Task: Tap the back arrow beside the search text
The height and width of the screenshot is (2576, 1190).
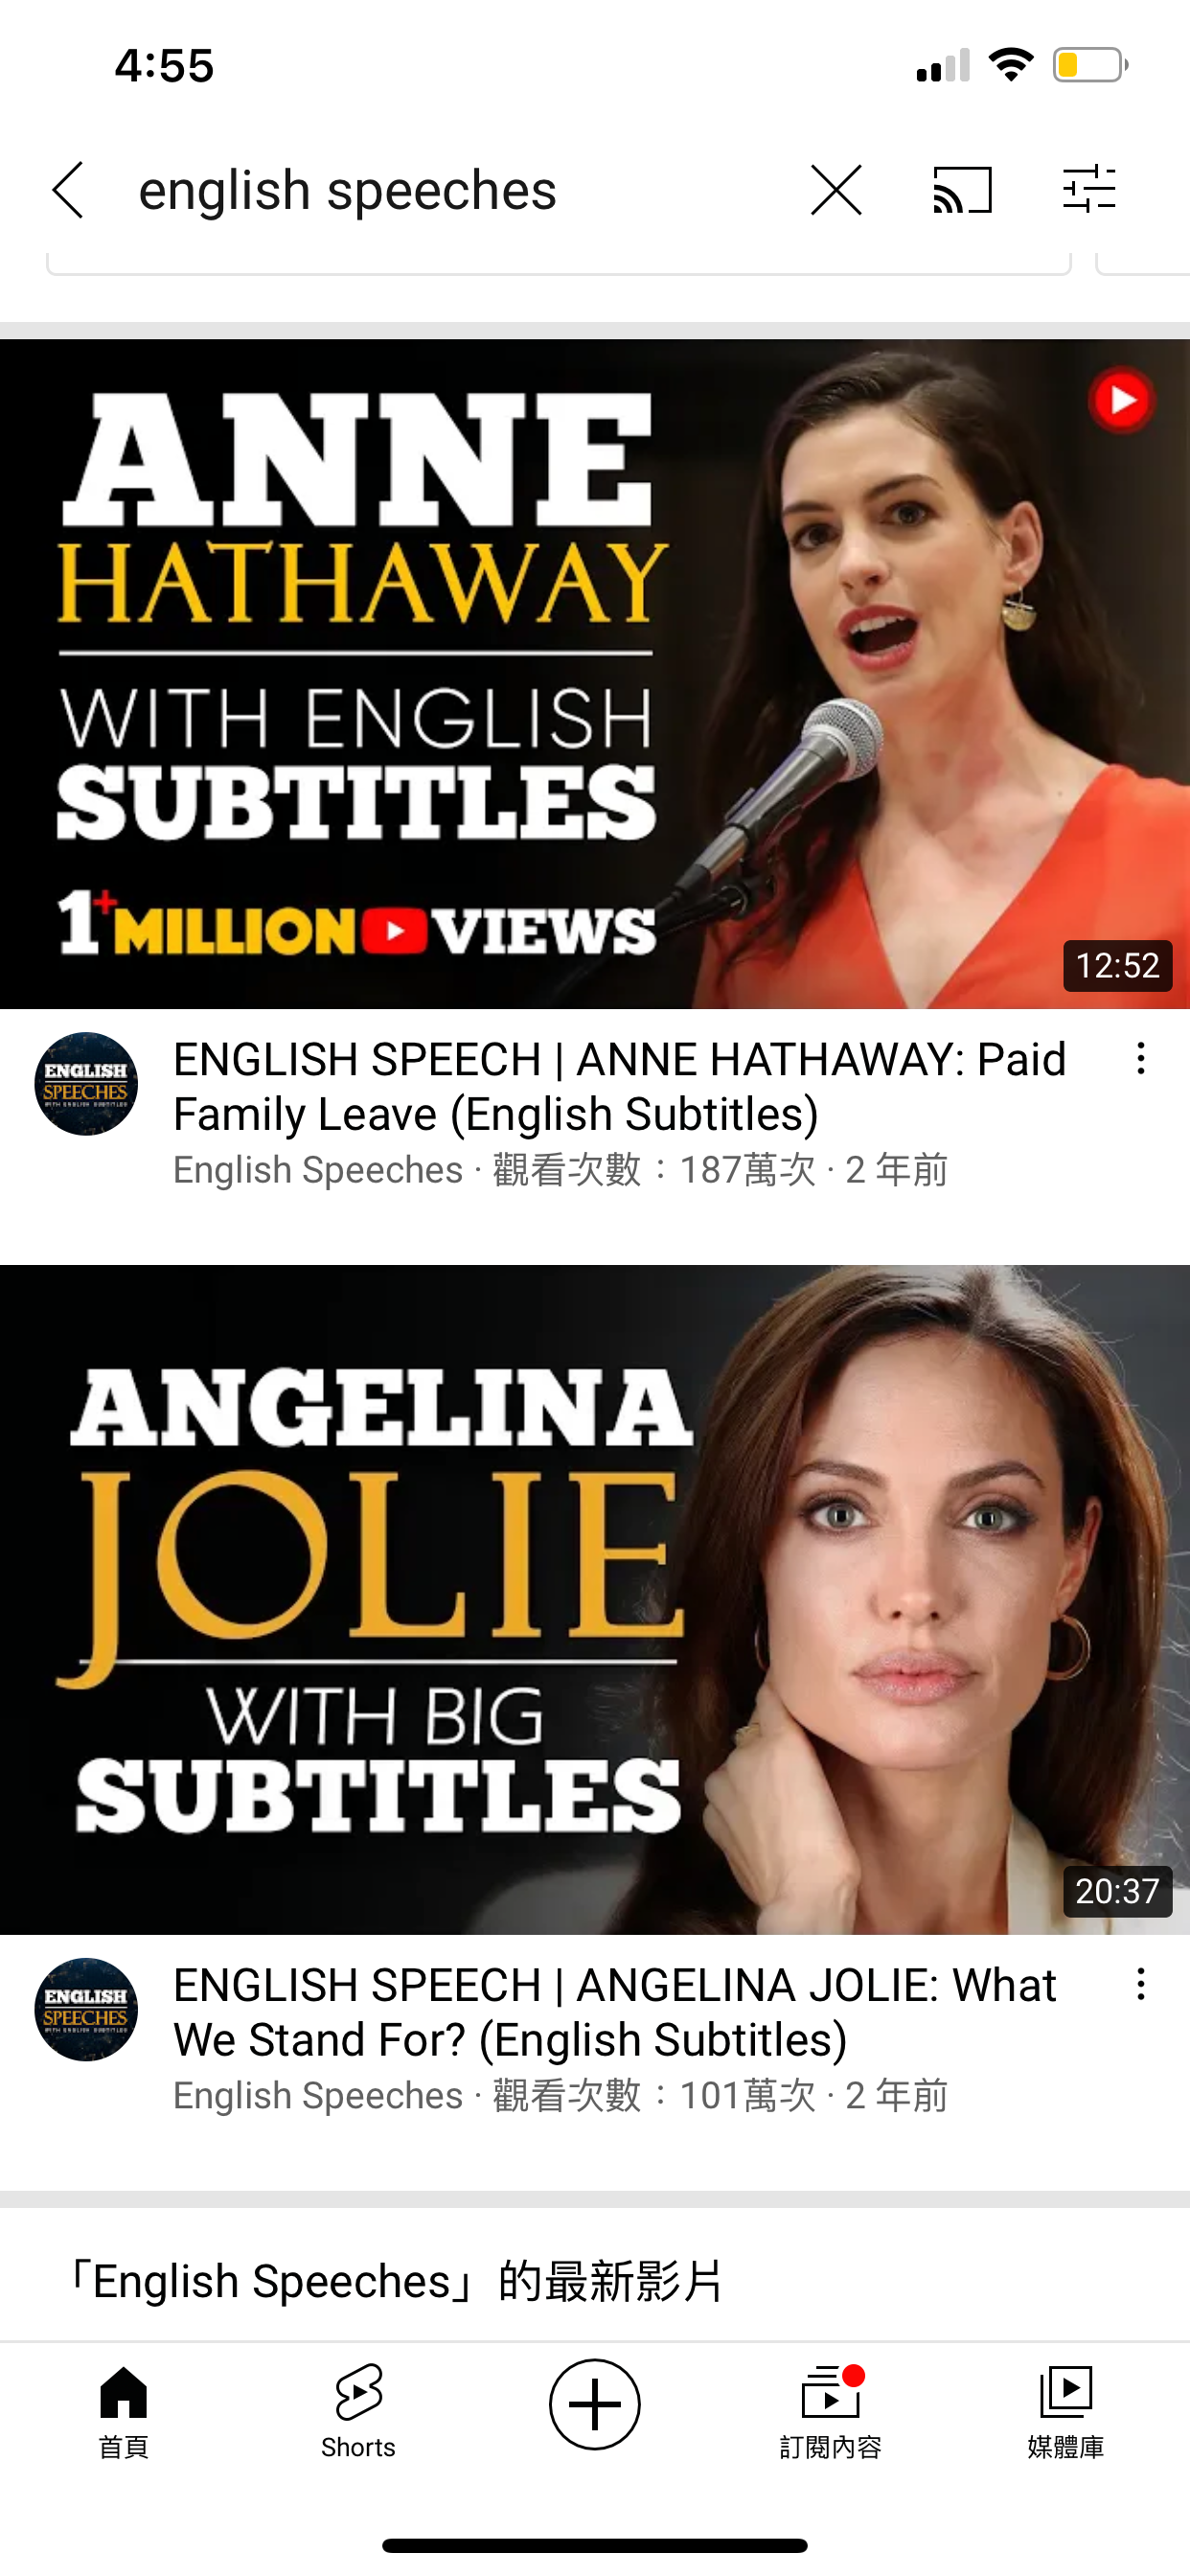Action: (68, 190)
